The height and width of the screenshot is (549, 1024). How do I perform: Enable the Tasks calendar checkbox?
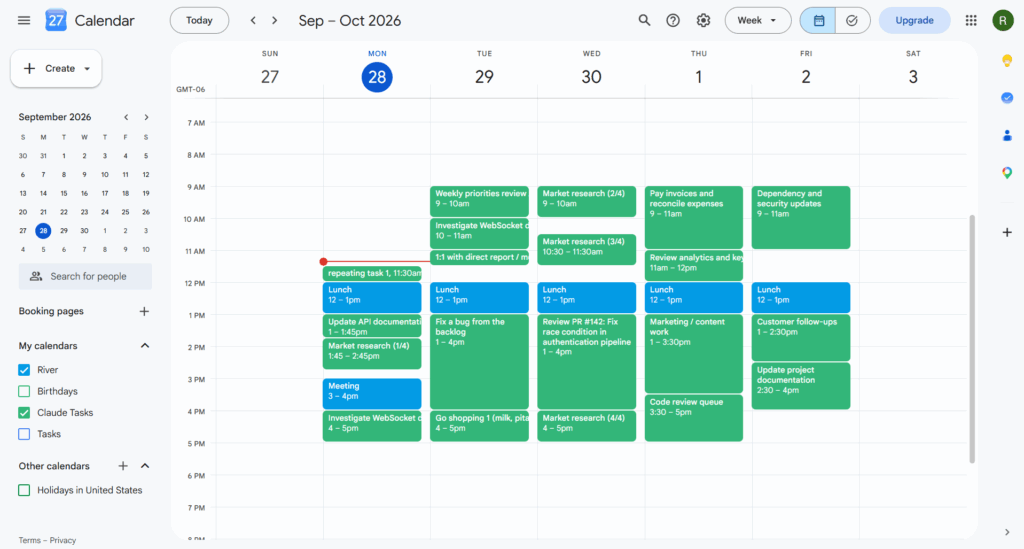pyautogui.click(x=24, y=434)
